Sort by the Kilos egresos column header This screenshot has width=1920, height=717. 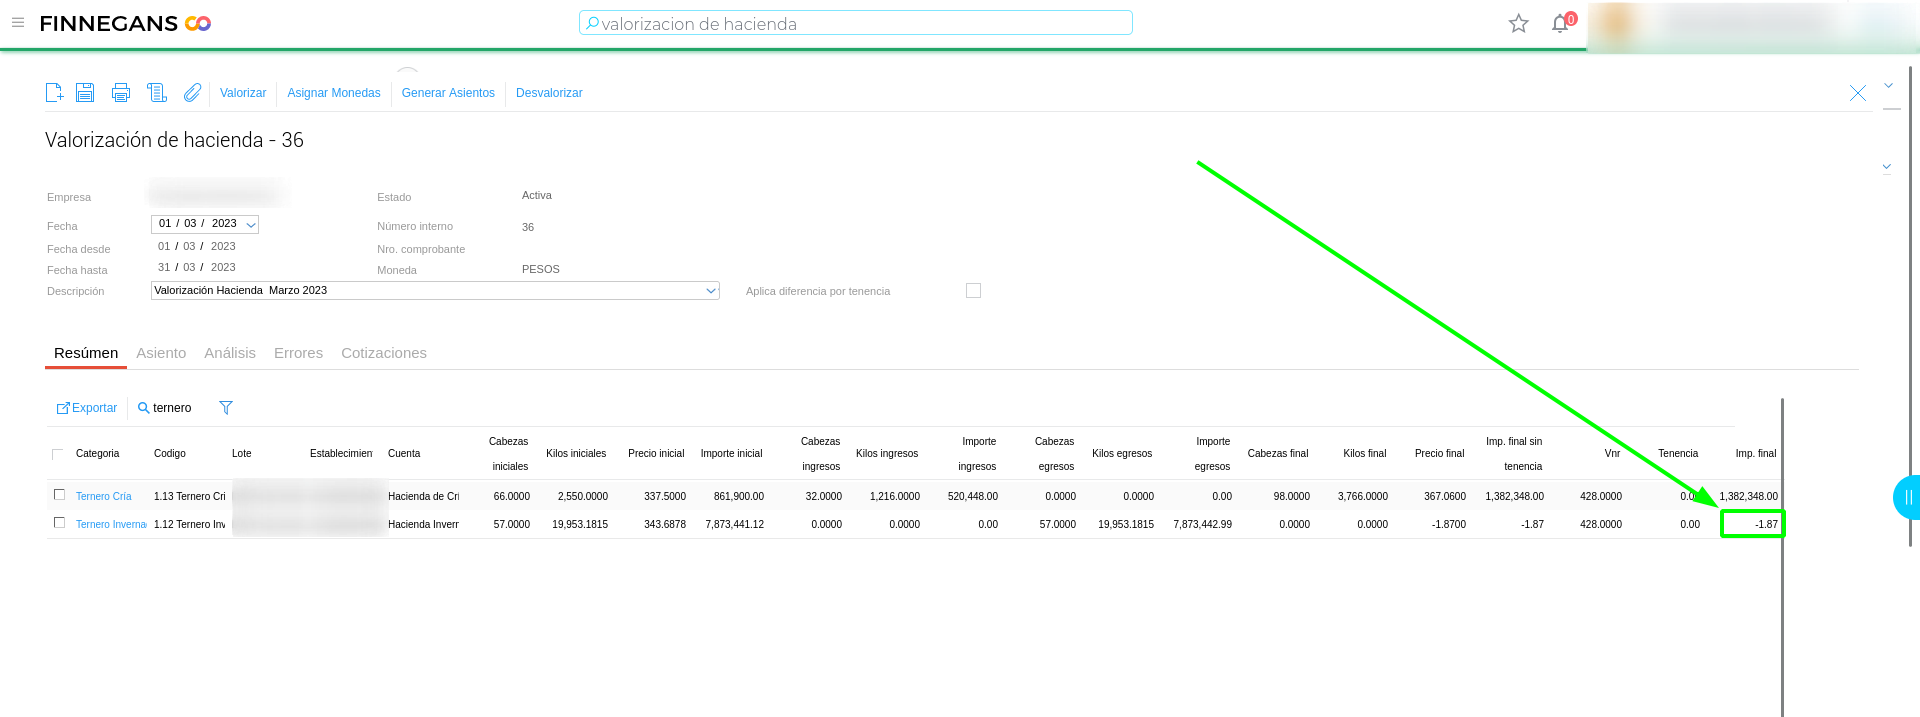coord(1122,454)
